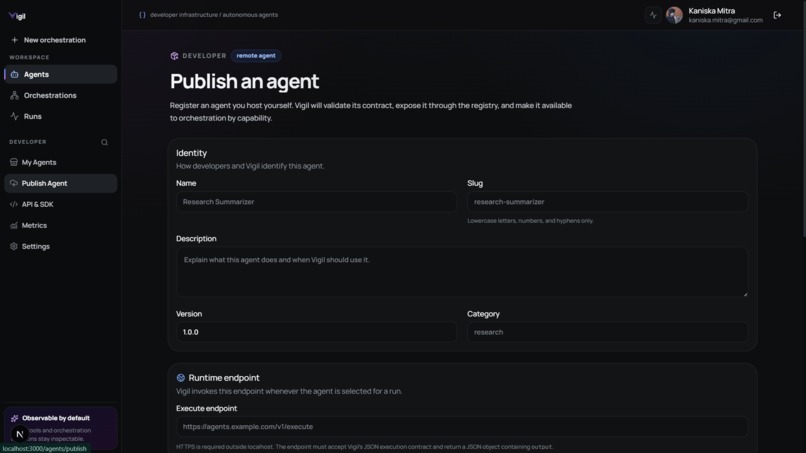Click the sign-out icon at top right
The image size is (806, 453).
[x=777, y=15]
